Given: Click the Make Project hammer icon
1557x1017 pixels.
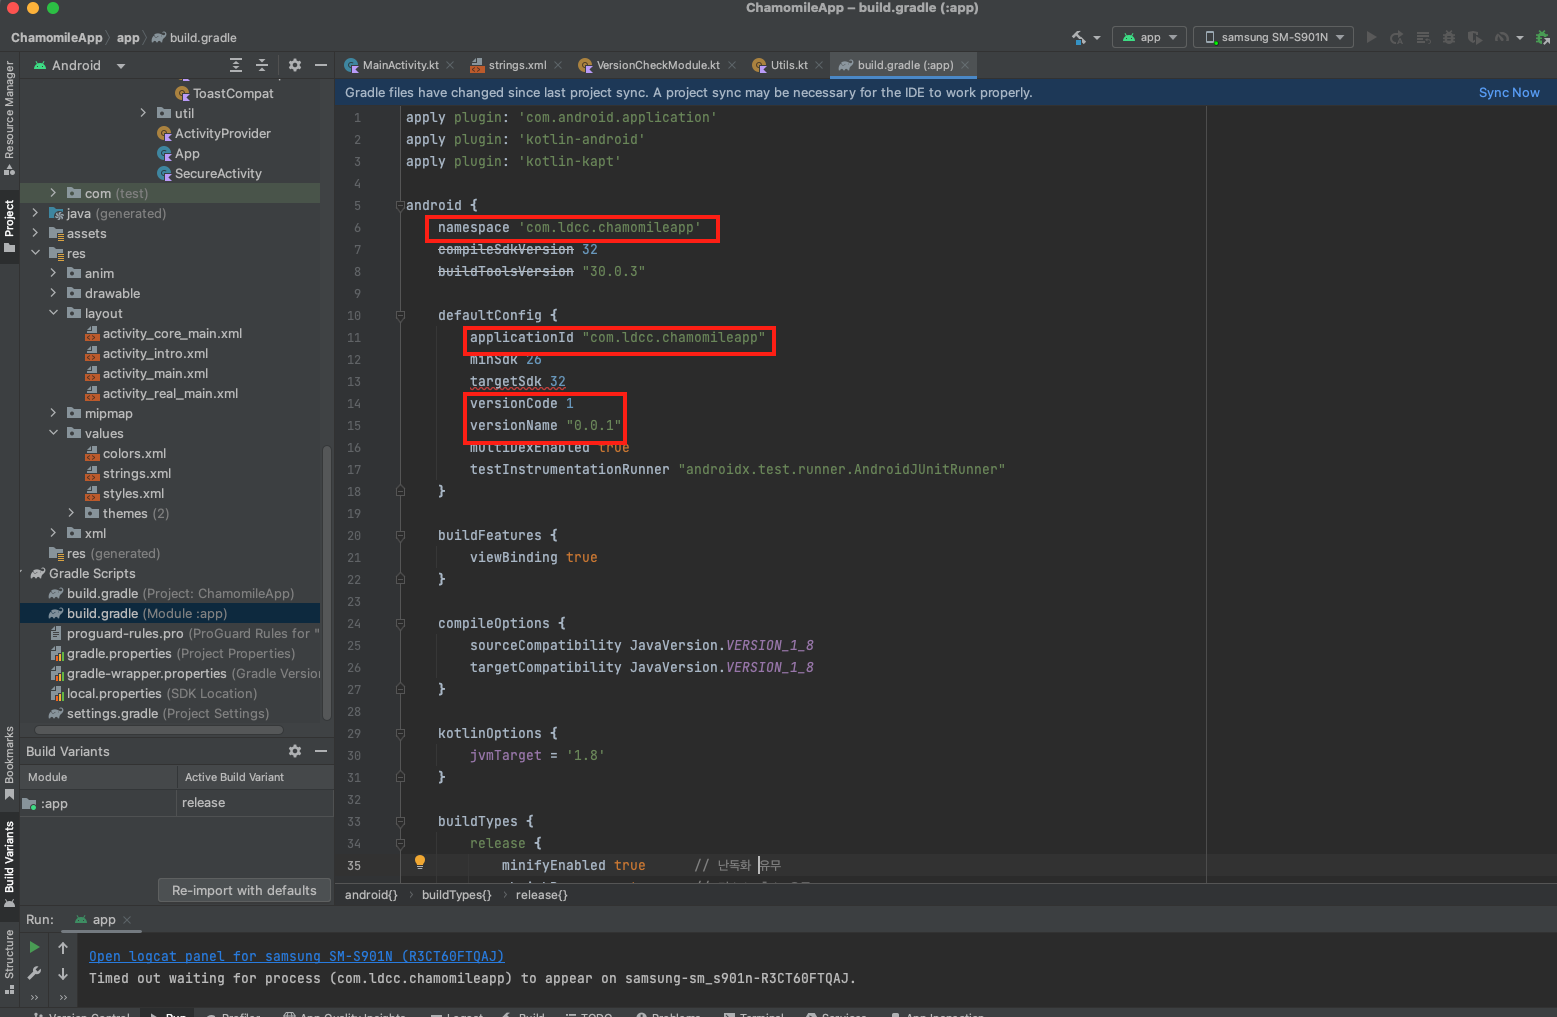Looking at the screenshot, I should point(1079,37).
